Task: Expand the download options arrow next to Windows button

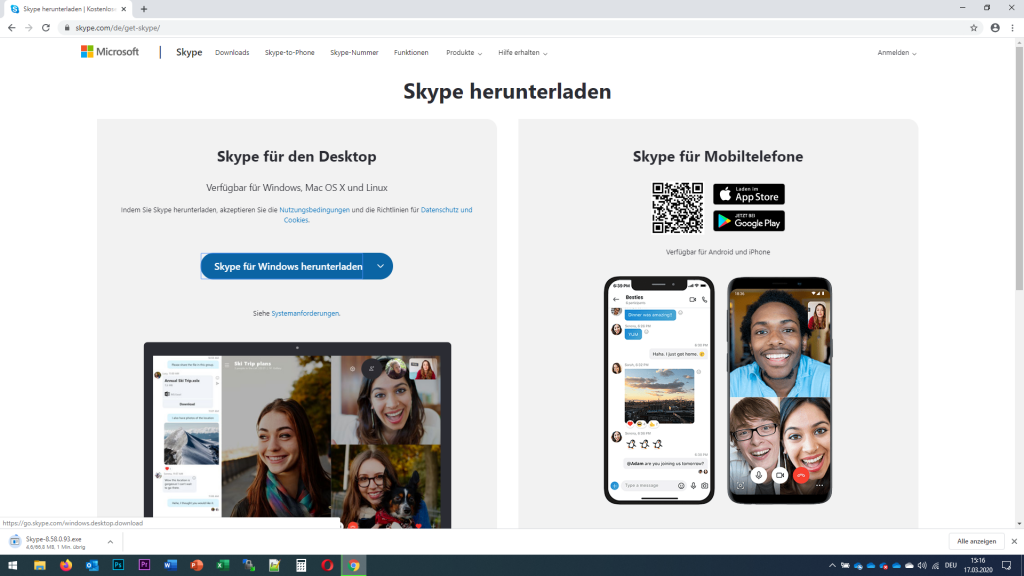Action: click(379, 266)
